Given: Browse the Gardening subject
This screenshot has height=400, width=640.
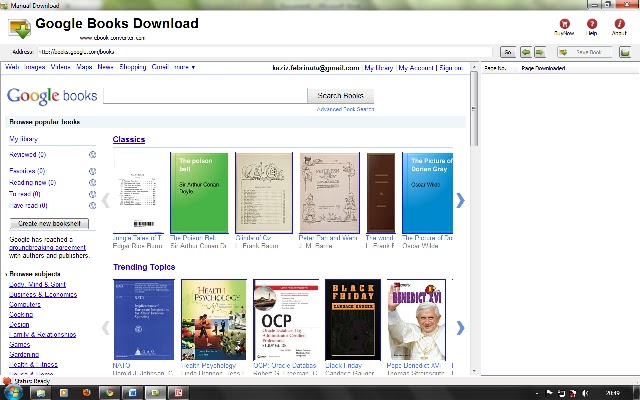Looking at the screenshot, I should pyautogui.click(x=24, y=354).
